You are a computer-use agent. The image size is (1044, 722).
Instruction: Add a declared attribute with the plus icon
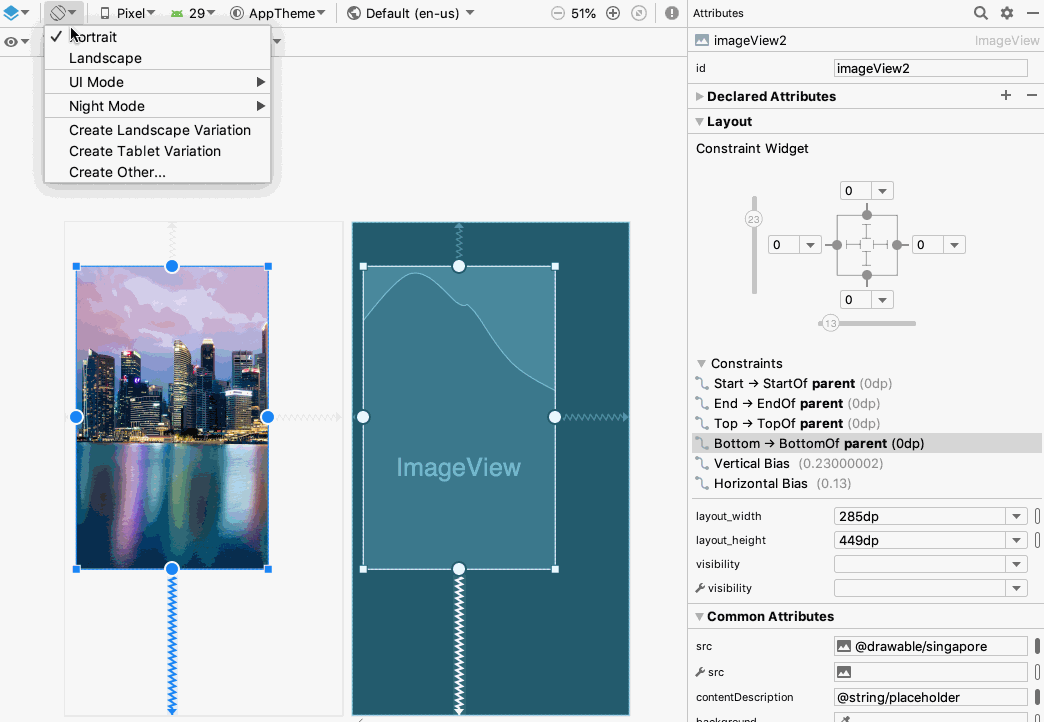(x=1006, y=96)
